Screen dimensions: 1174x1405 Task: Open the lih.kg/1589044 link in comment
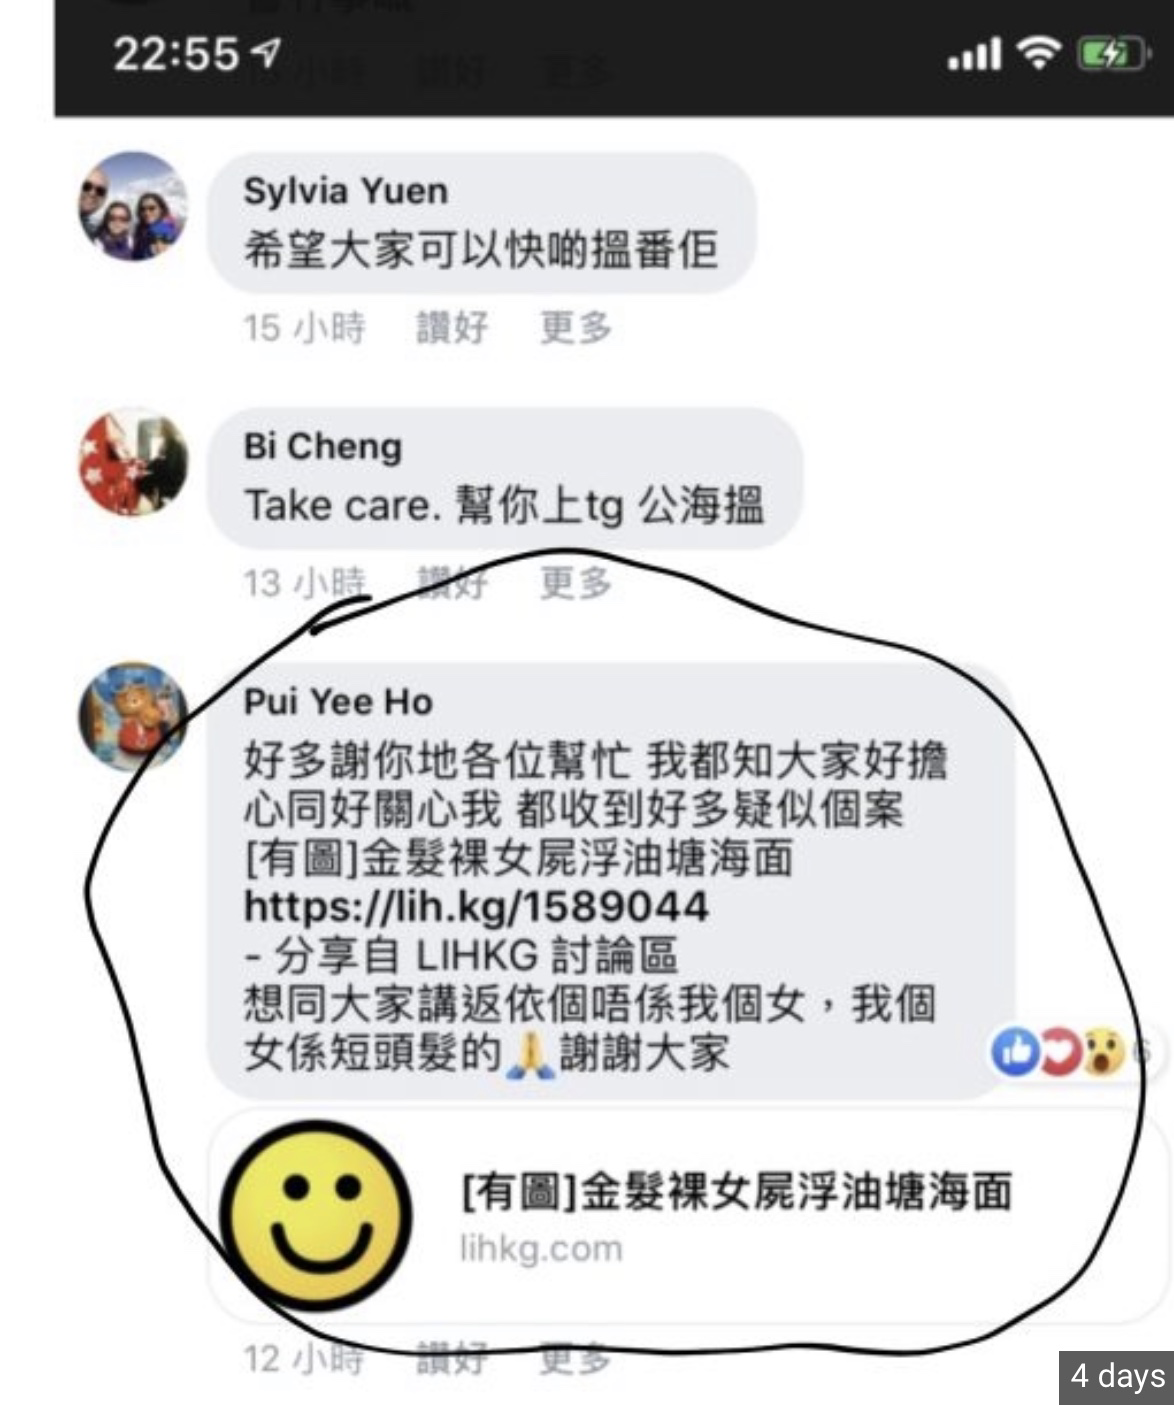click(x=476, y=906)
